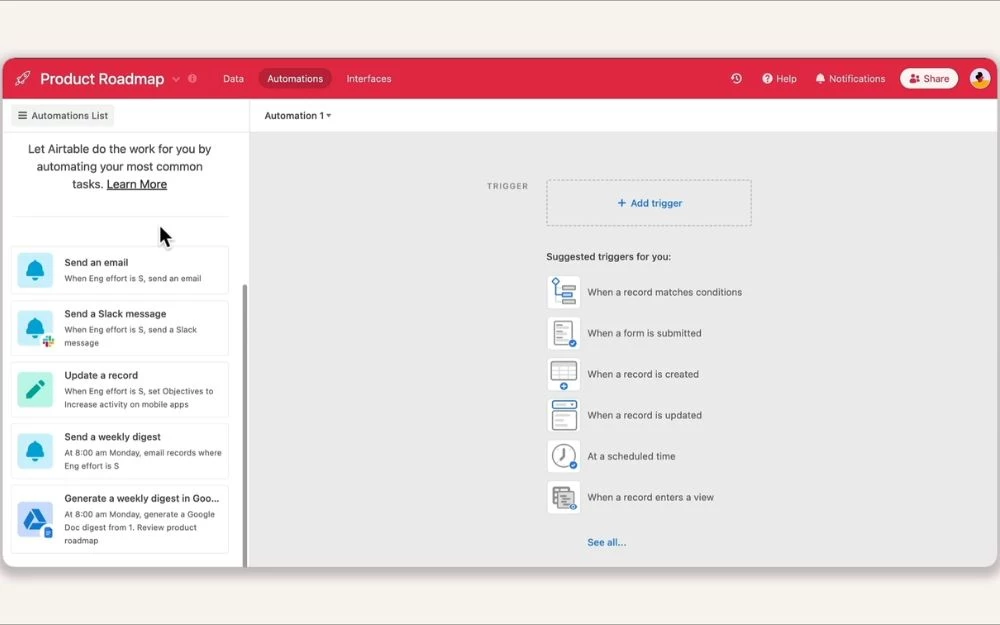Switch to the Data tab
This screenshot has height=625, width=1000.
coord(233,79)
